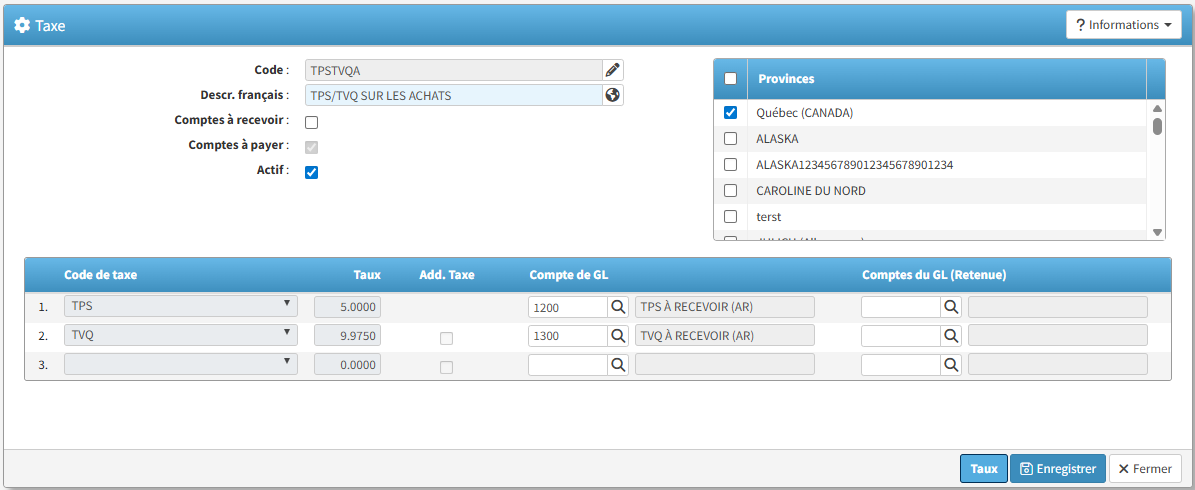Expand the TPS tax code dropdown
This screenshot has width=1195, height=490.
pos(181,306)
